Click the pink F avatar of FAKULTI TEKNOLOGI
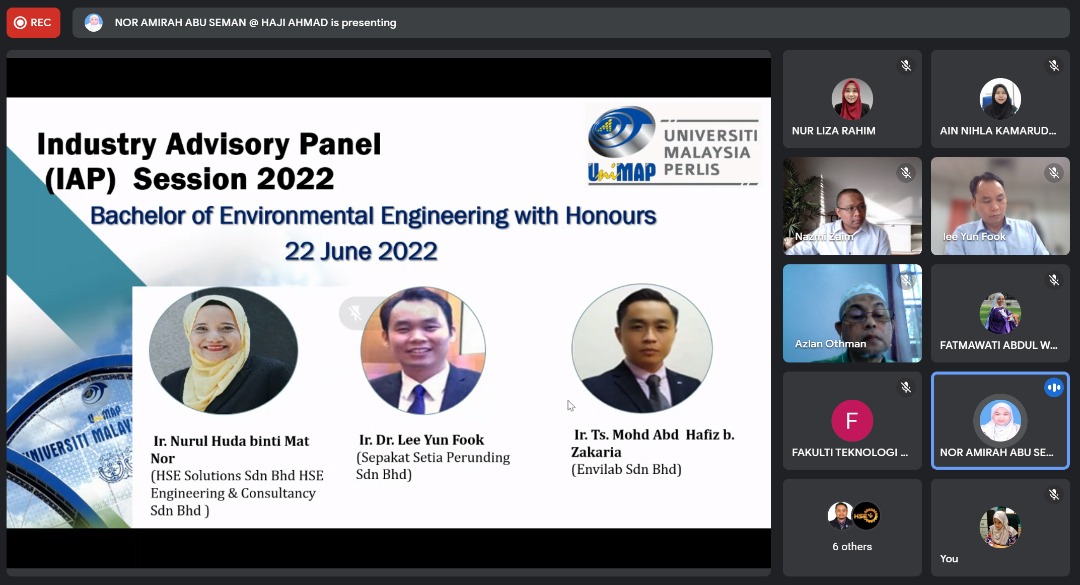The height and width of the screenshot is (585, 1080). click(852, 421)
